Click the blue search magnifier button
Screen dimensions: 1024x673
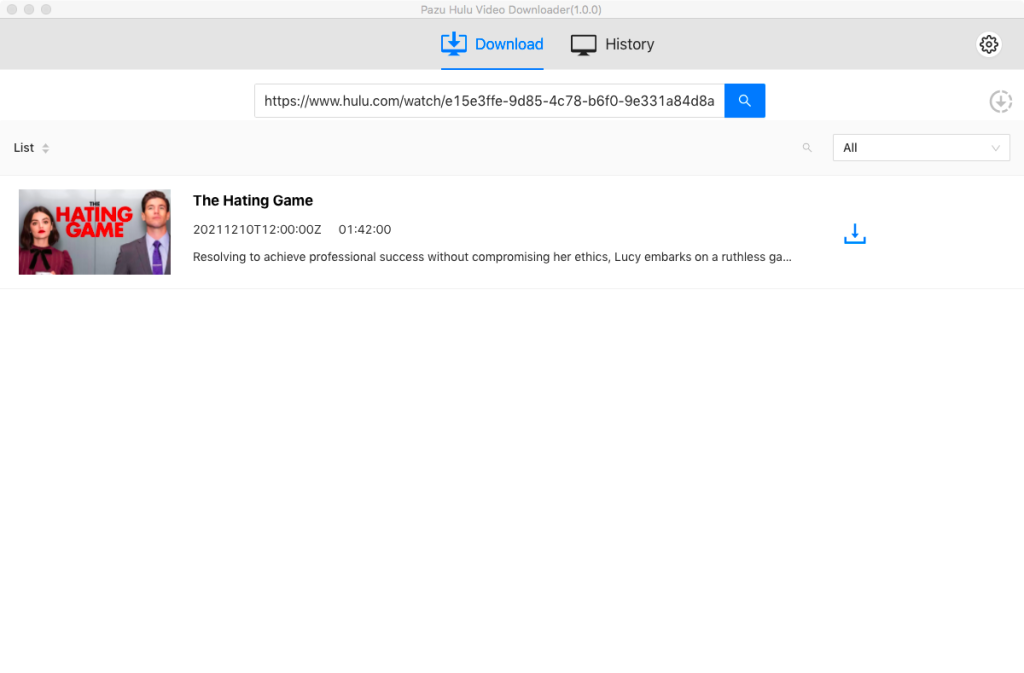pos(744,101)
